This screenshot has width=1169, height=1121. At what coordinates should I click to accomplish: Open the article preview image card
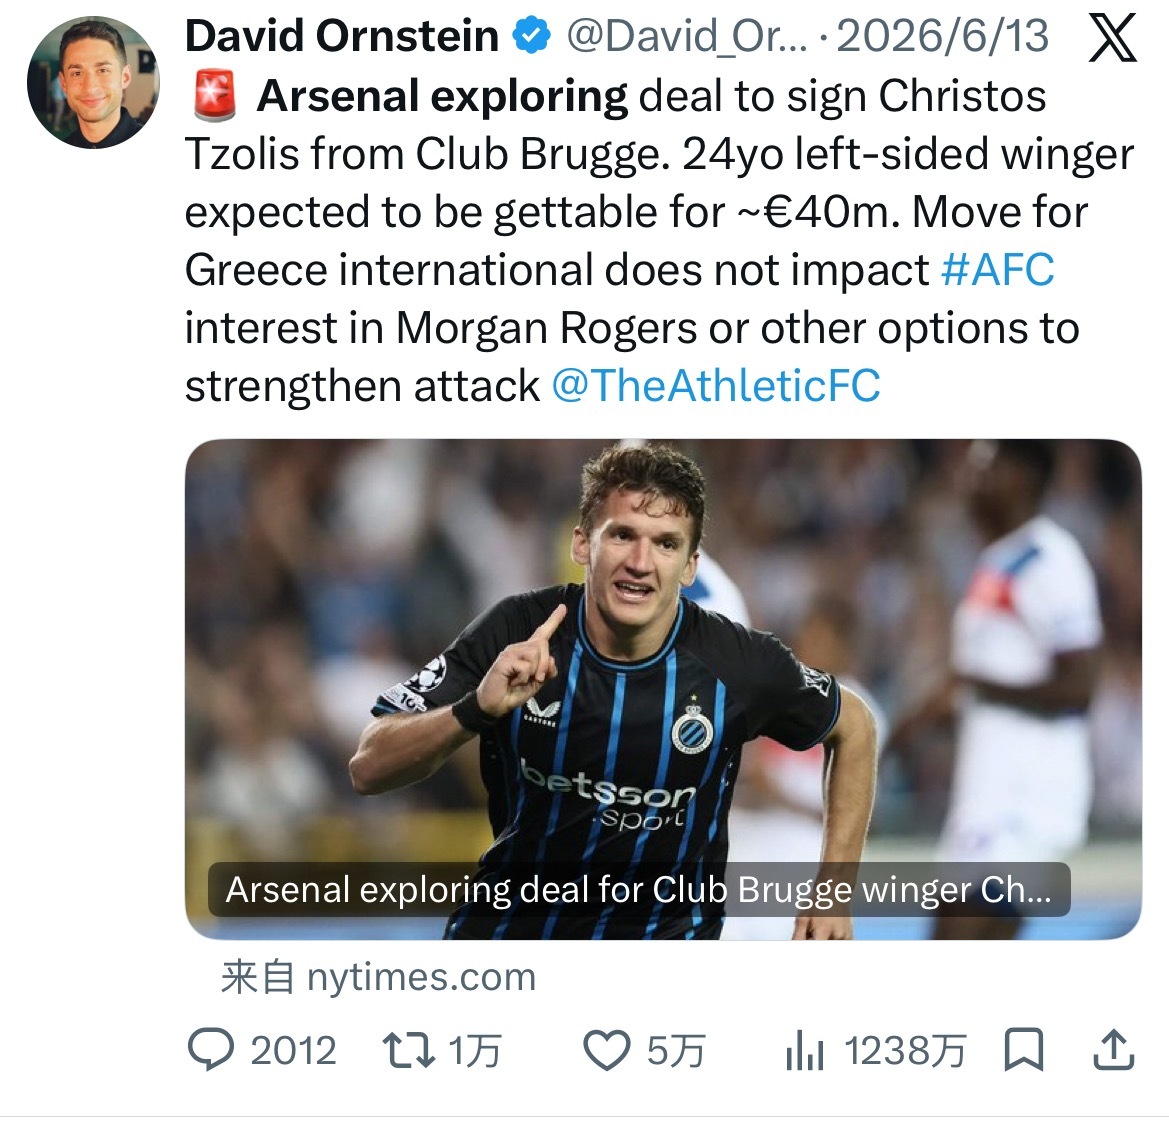[x=664, y=689]
